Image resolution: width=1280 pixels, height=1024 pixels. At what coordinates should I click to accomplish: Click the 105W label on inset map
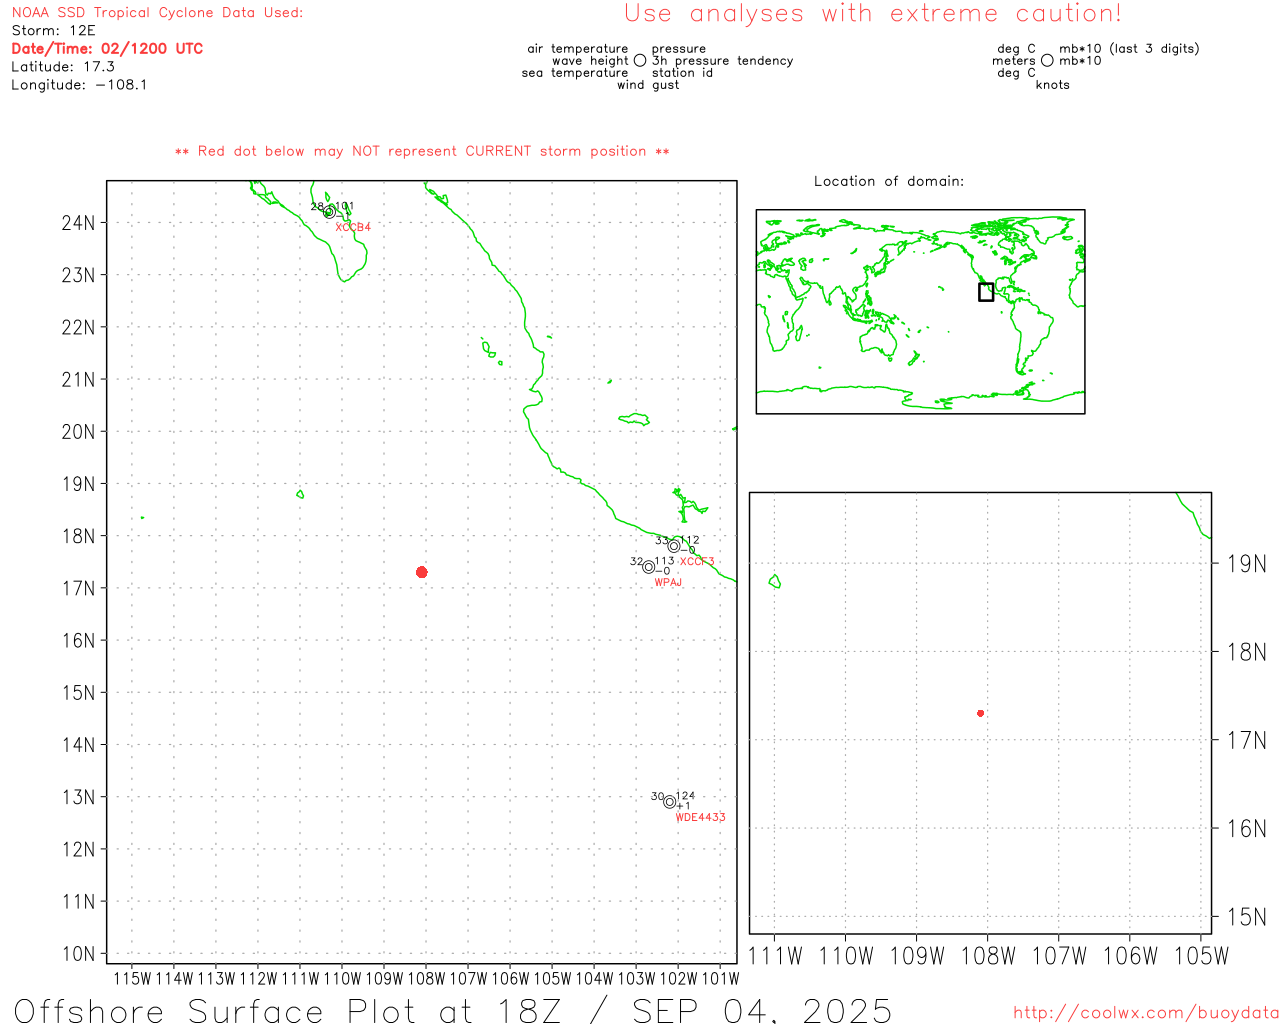click(1201, 956)
